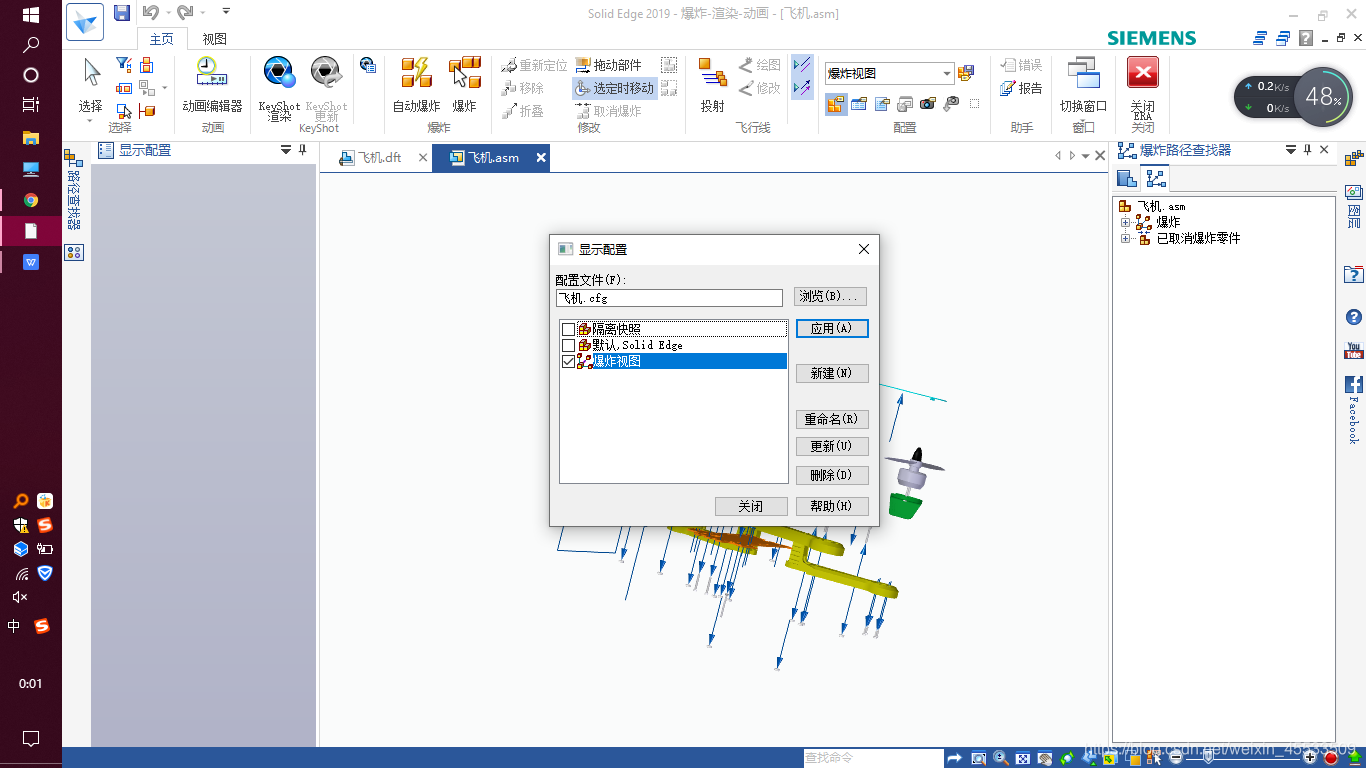Close the 飞机.asm document tab
The image size is (1366, 768).
(x=541, y=157)
